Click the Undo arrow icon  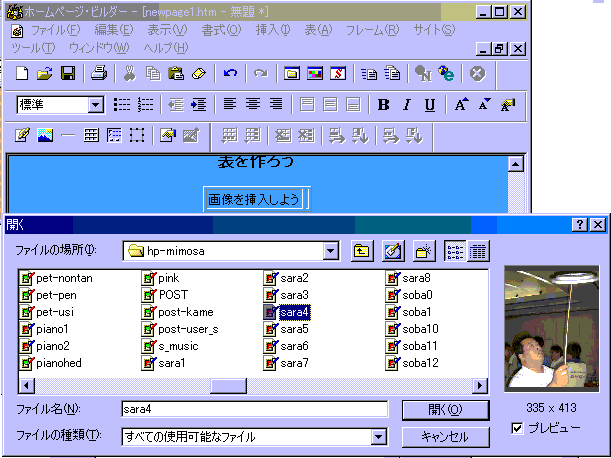pyautogui.click(x=231, y=73)
